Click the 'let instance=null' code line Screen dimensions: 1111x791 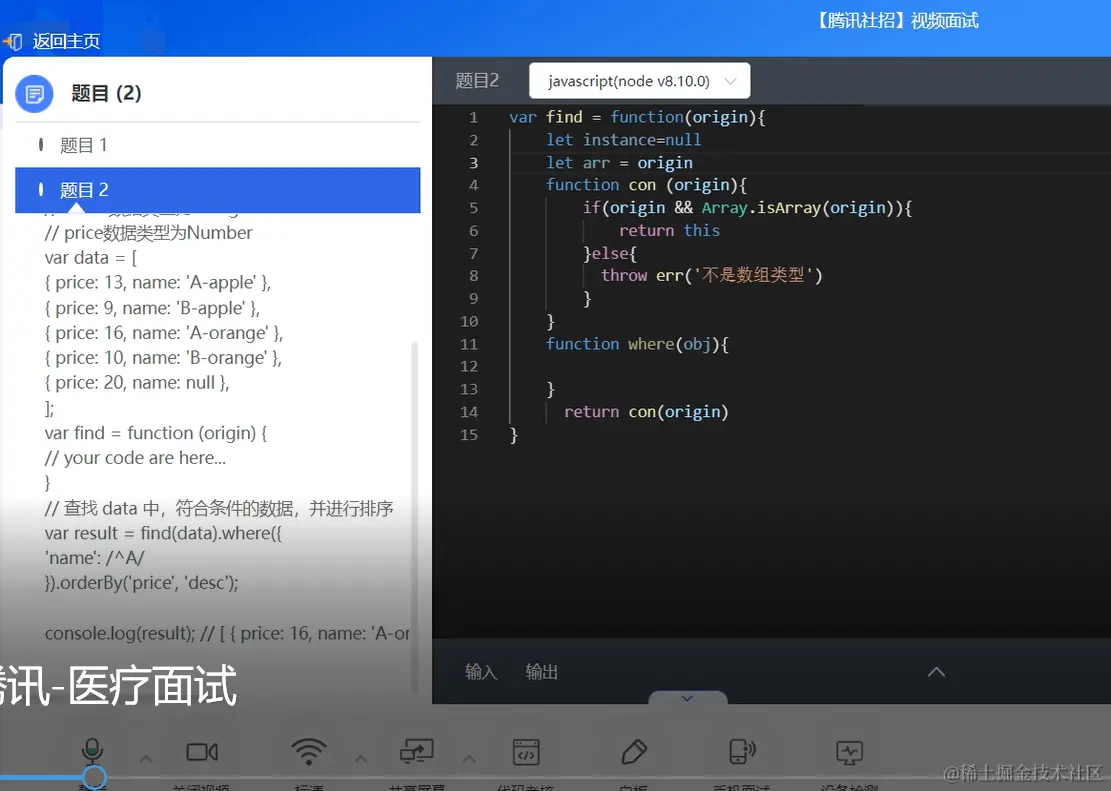(x=623, y=140)
